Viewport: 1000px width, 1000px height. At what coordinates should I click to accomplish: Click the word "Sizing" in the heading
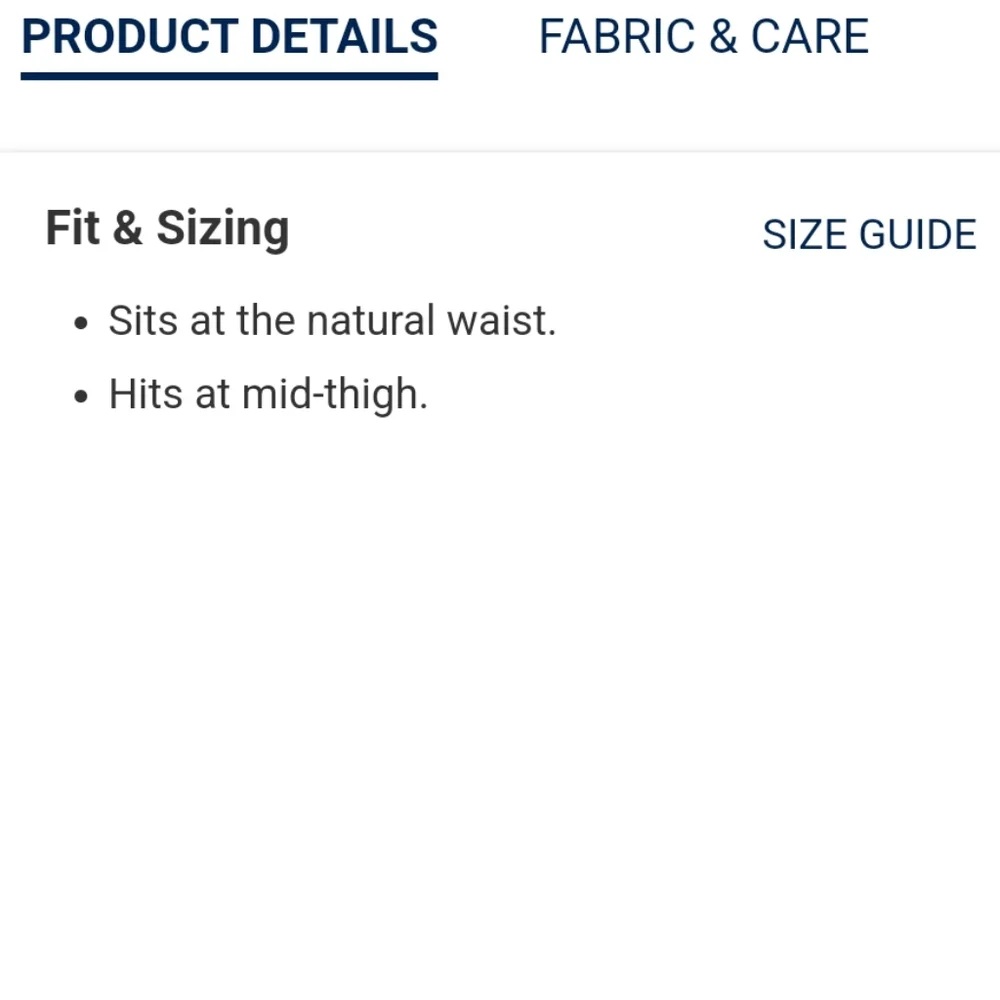(222, 230)
